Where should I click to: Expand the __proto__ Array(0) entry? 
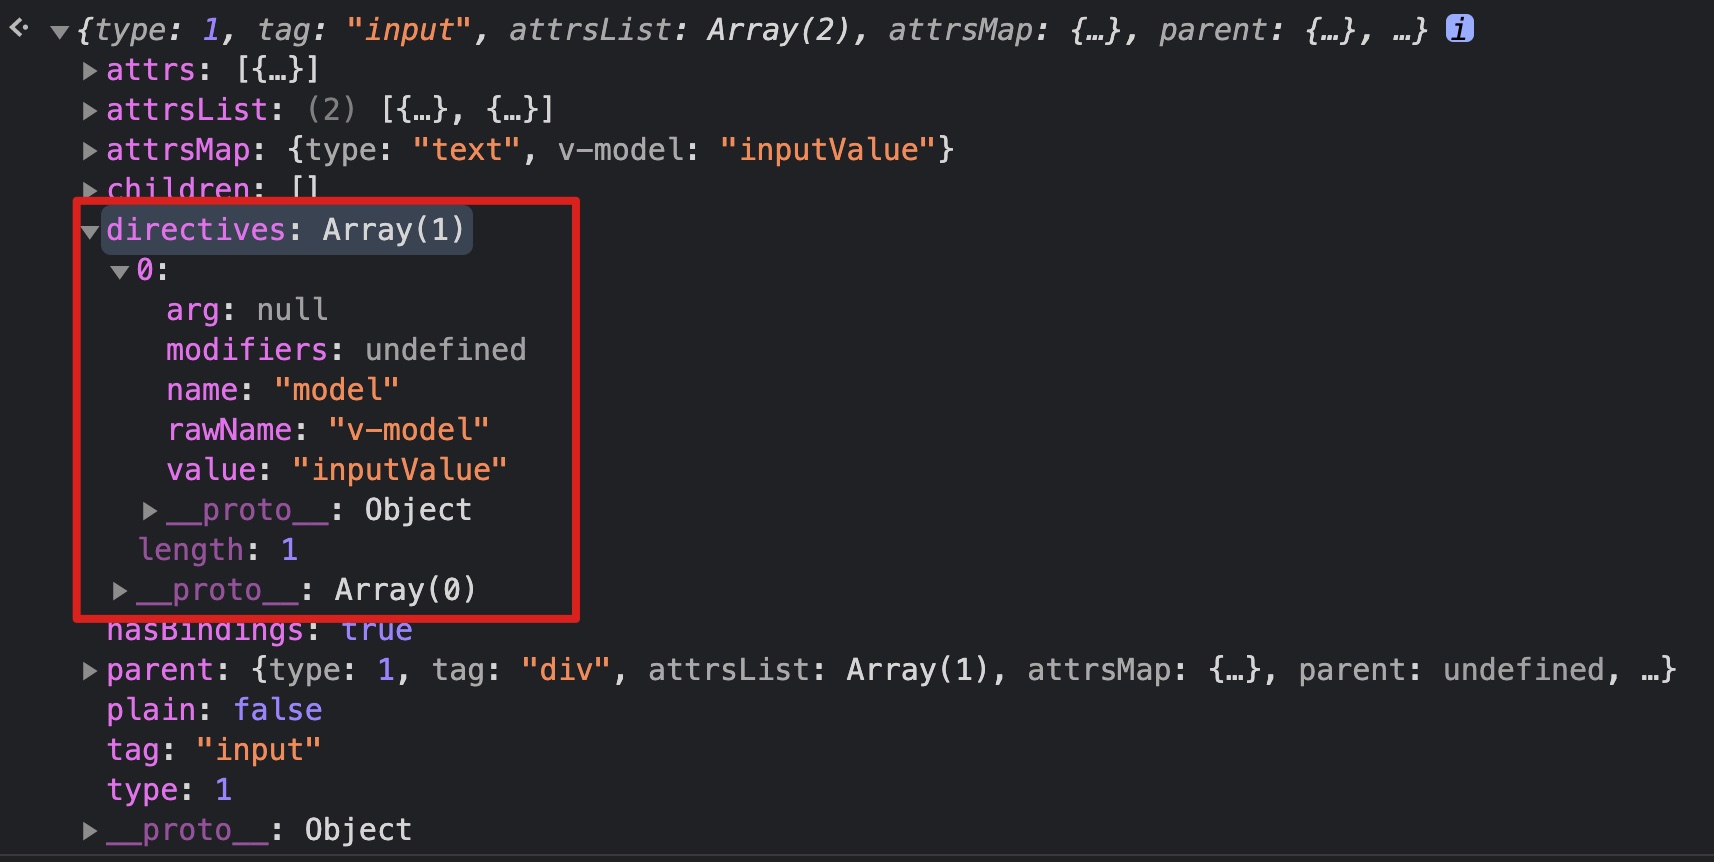coord(120,590)
